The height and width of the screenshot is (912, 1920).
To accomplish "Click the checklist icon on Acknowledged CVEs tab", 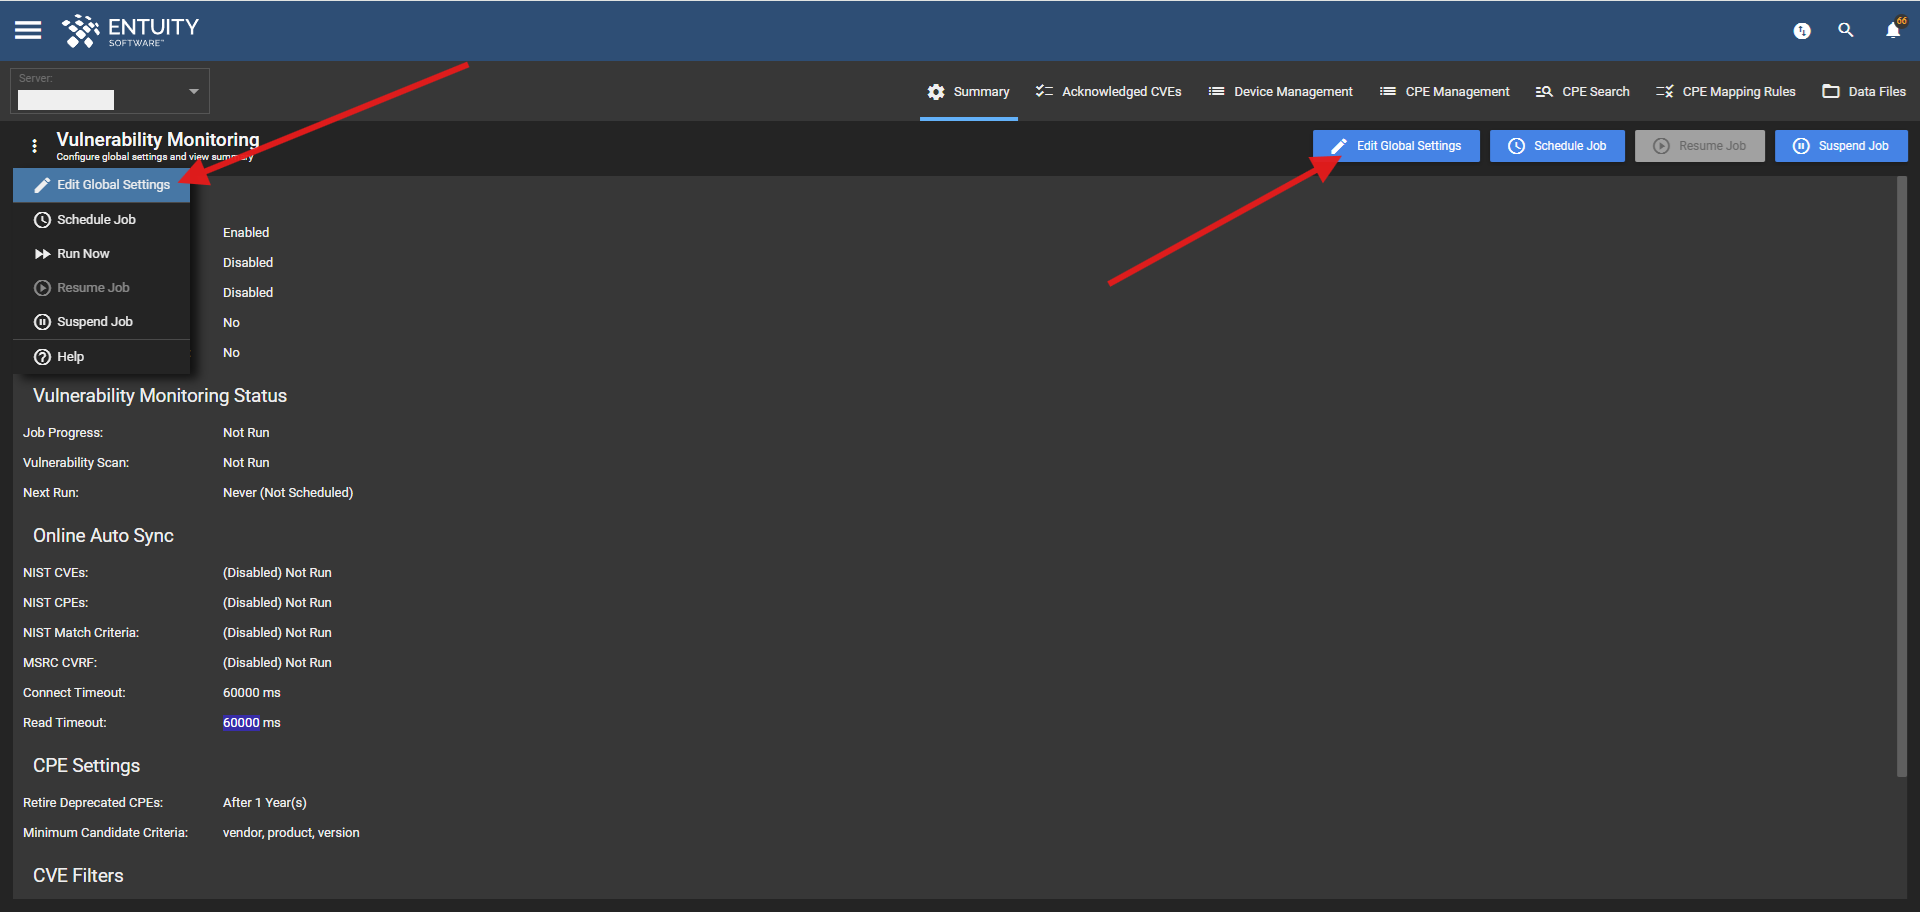I will point(1044,91).
